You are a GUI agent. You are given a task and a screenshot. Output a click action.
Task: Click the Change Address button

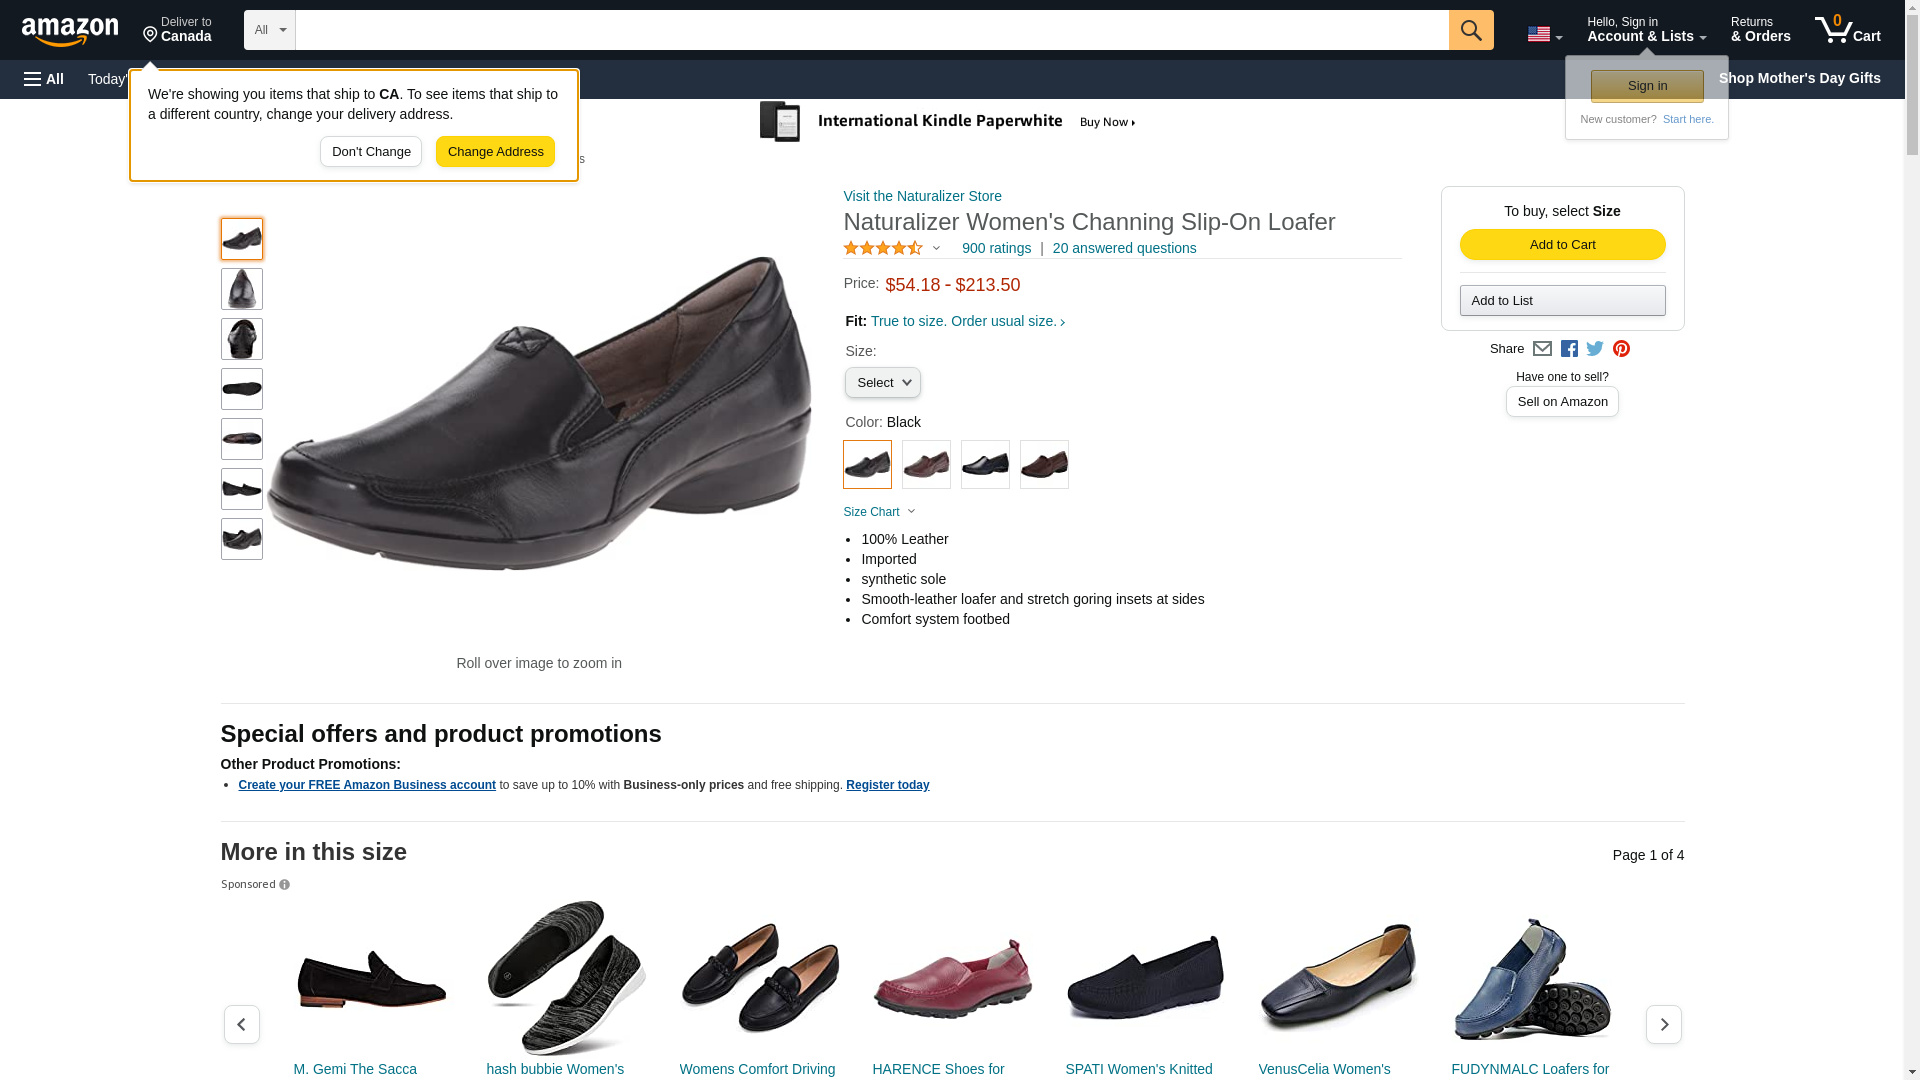pyautogui.click(x=495, y=152)
